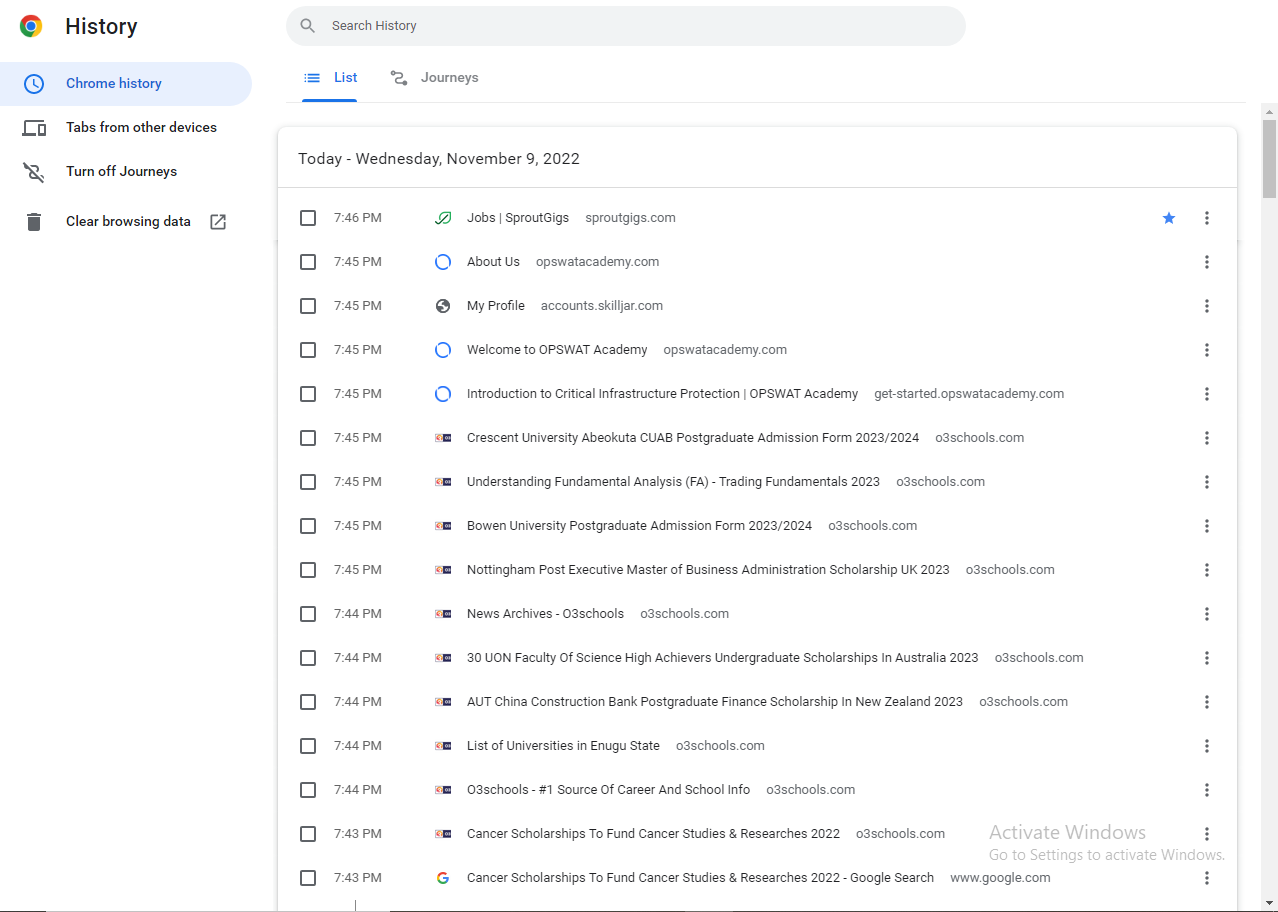Open more actions for O3schools - #1 Source entry
The height and width of the screenshot is (912, 1278).
pos(1207,790)
